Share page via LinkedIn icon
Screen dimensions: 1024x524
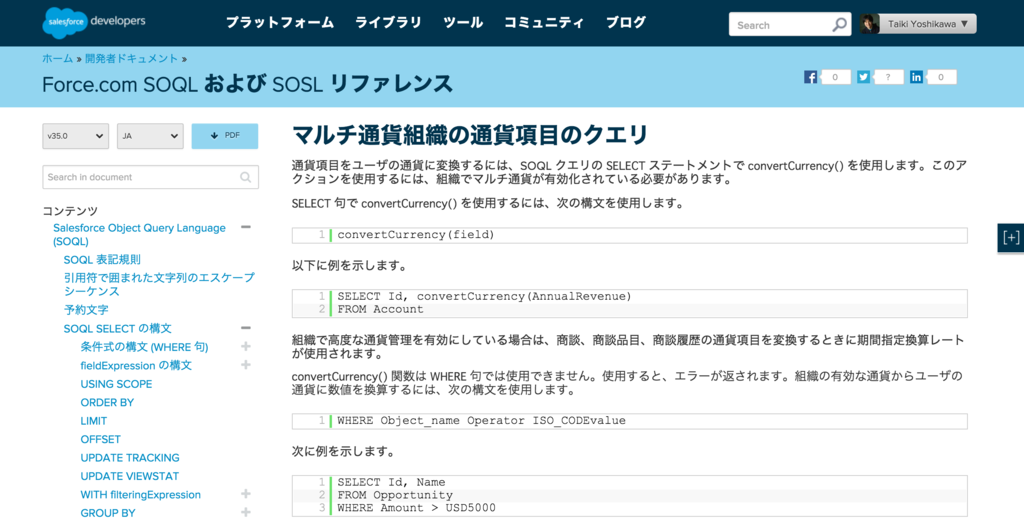coord(916,77)
